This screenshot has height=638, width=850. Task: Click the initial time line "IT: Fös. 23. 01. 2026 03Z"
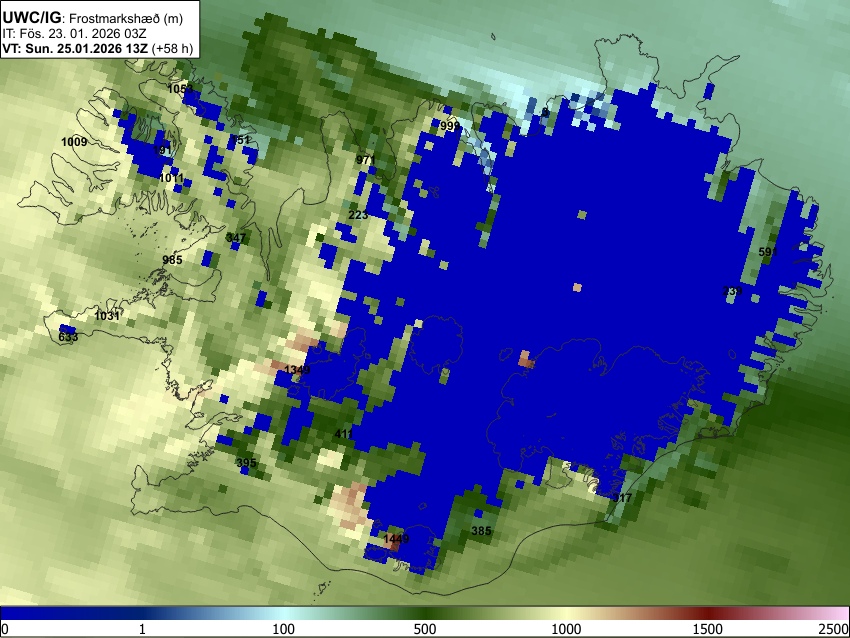pos(74,34)
